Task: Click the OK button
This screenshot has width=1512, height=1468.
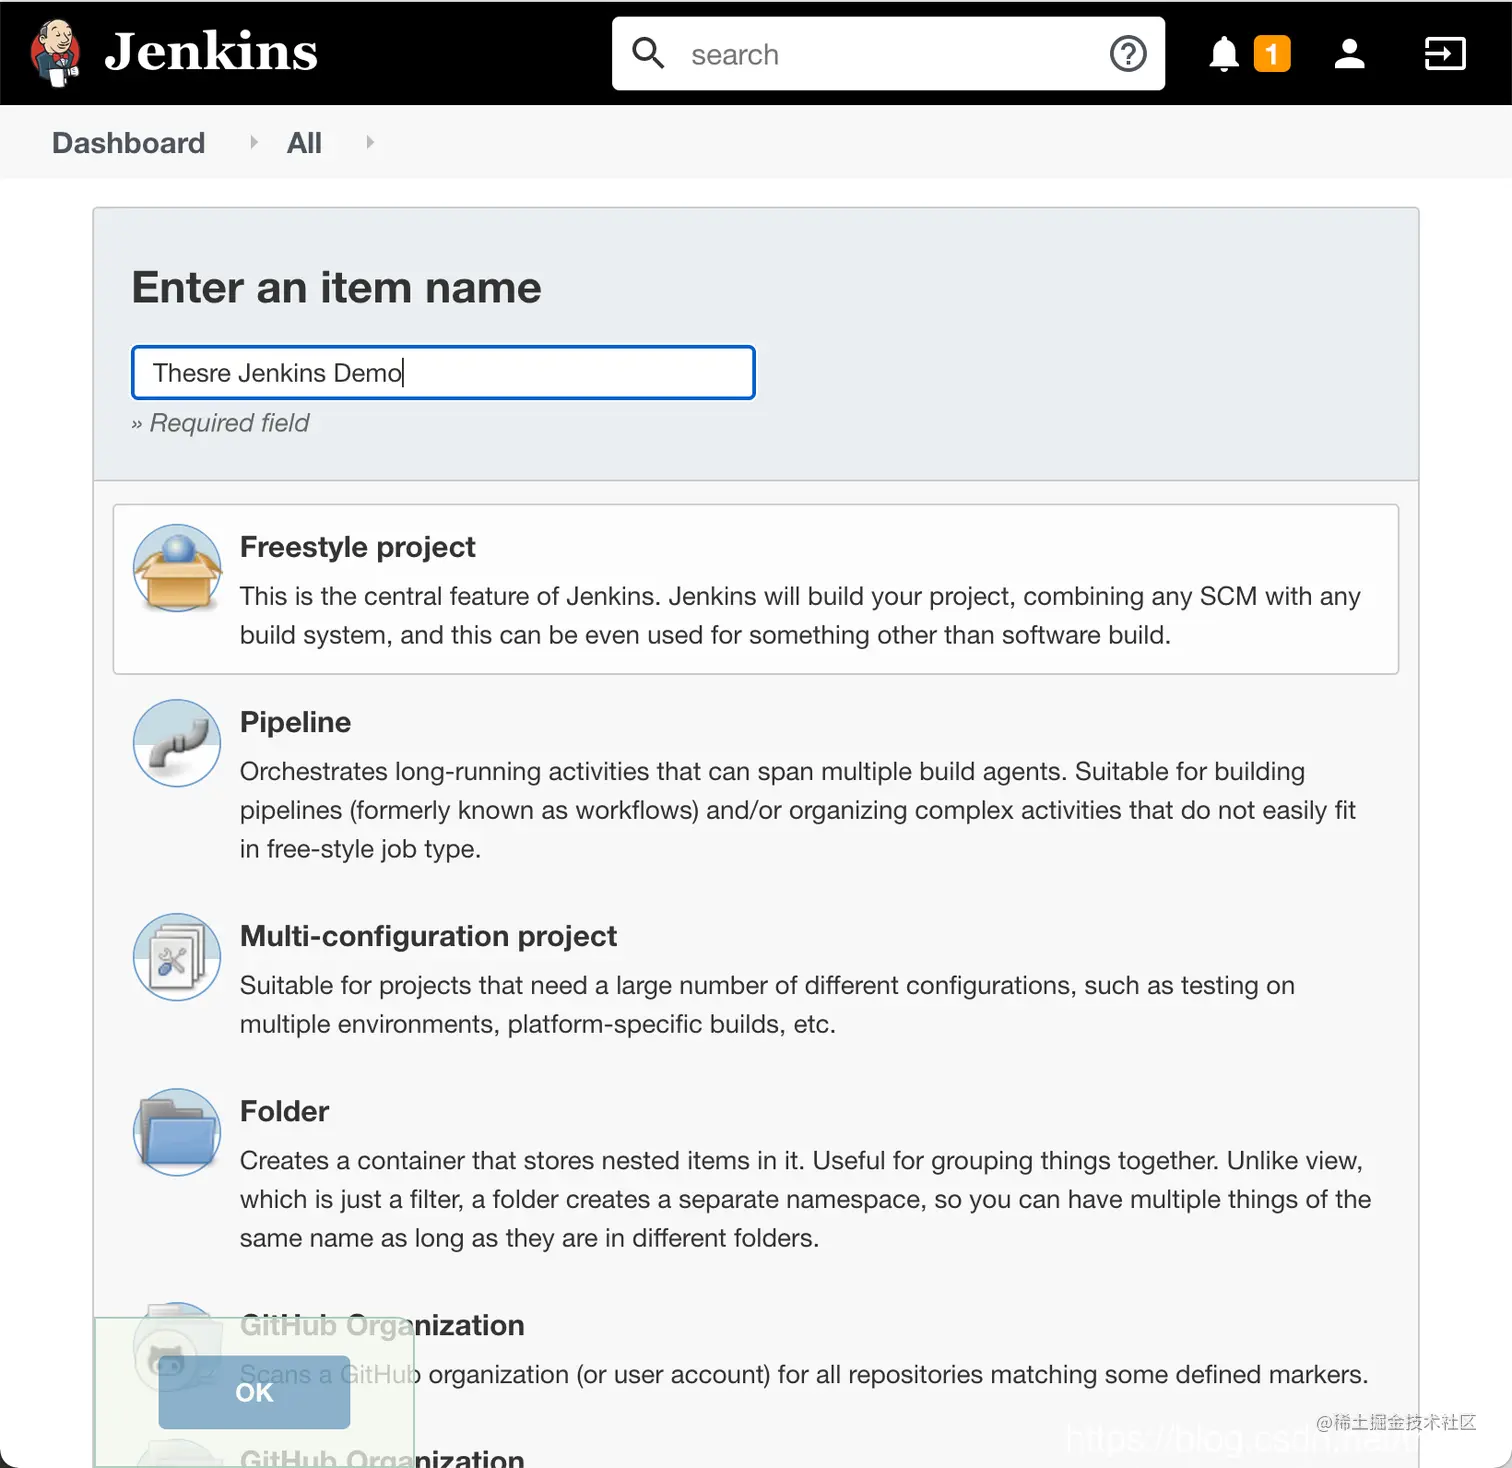Action: click(x=254, y=1392)
